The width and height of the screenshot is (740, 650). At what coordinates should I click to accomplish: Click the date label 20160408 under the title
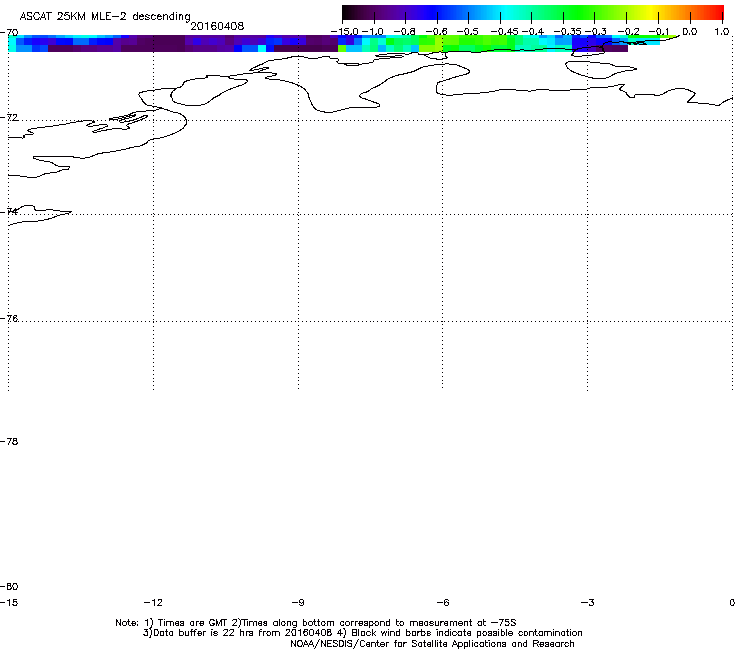[217, 26]
